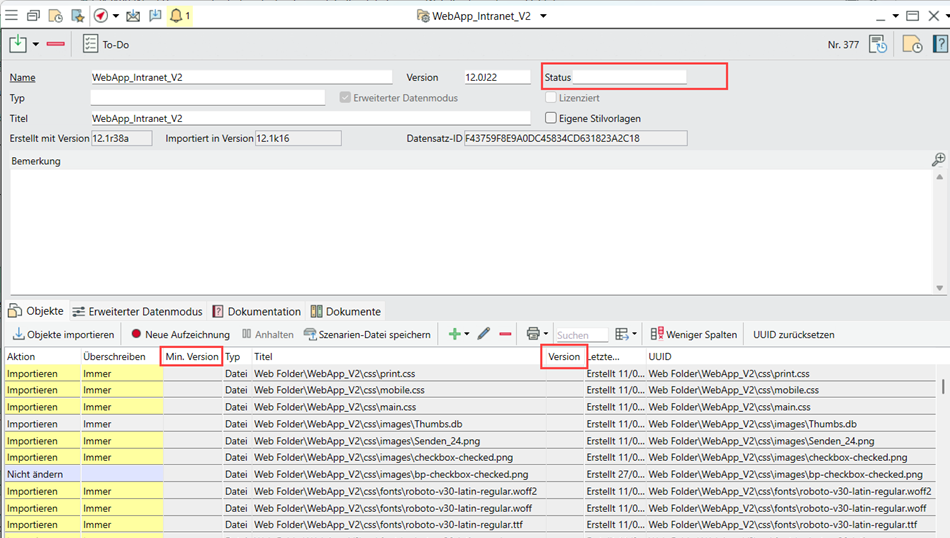The height and width of the screenshot is (538, 950).
Task: Click the favorites star folder icon
Action: pyautogui.click(x=77, y=16)
